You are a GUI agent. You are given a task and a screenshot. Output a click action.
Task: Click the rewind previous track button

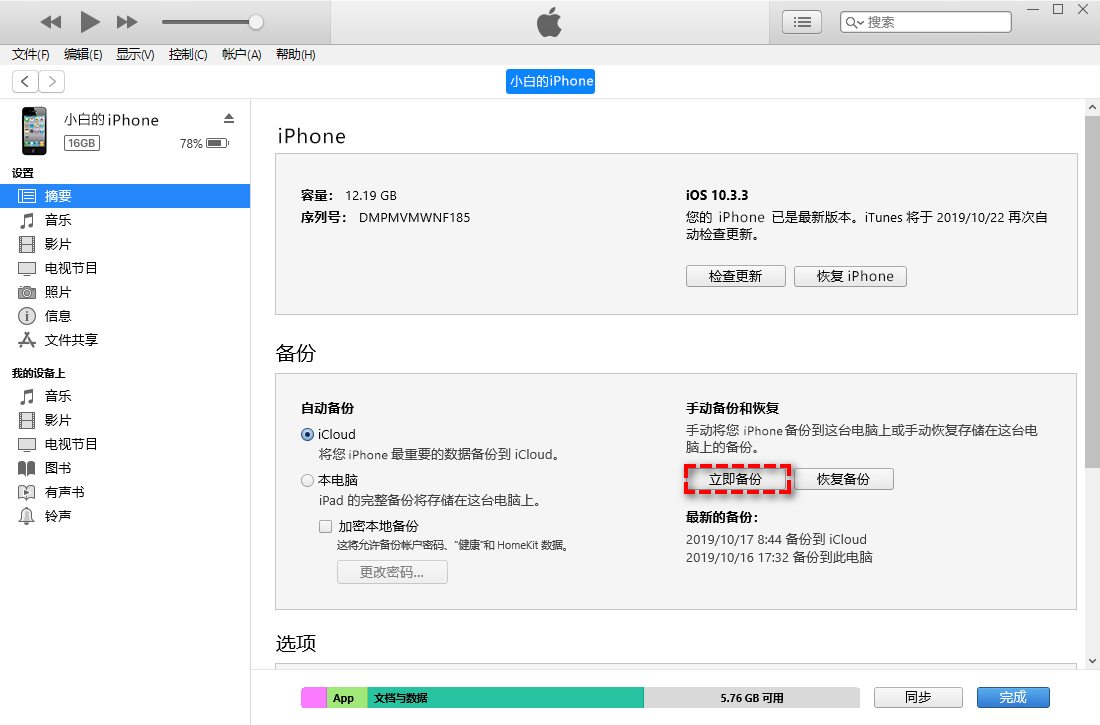(x=51, y=22)
